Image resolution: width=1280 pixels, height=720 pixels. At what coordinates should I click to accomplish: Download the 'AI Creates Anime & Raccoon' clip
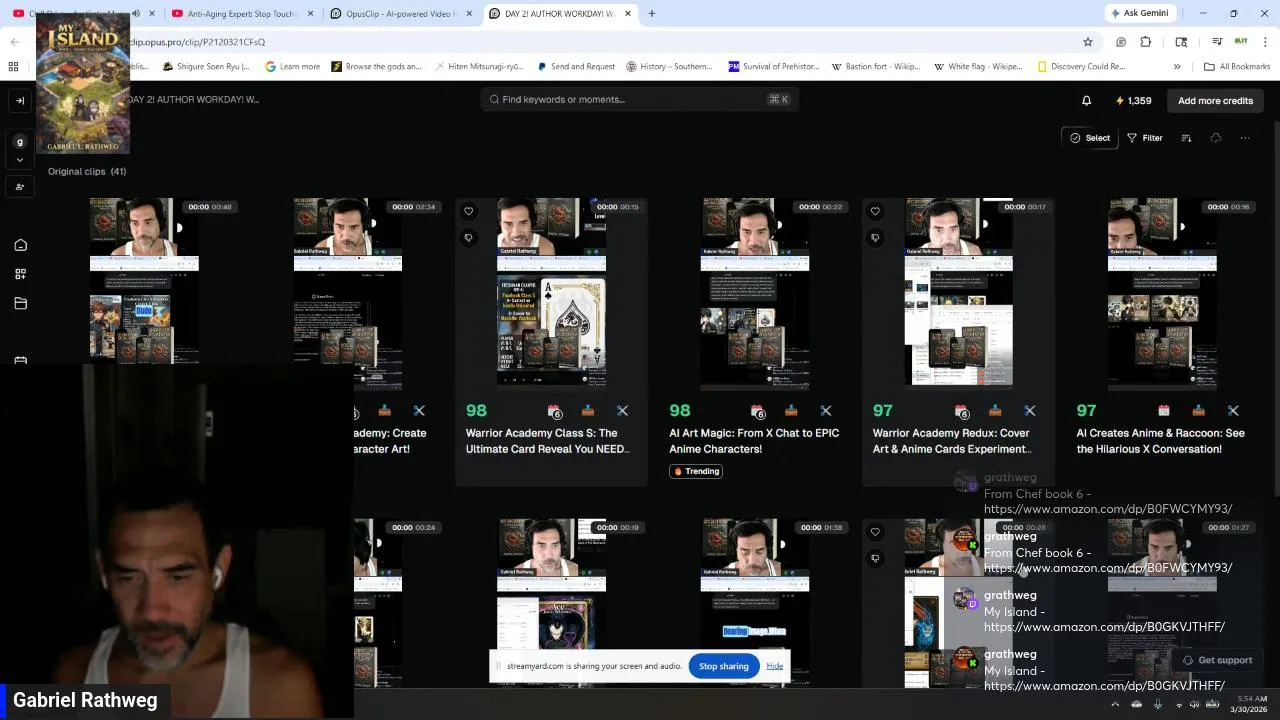pyautogui.click(x=1198, y=410)
